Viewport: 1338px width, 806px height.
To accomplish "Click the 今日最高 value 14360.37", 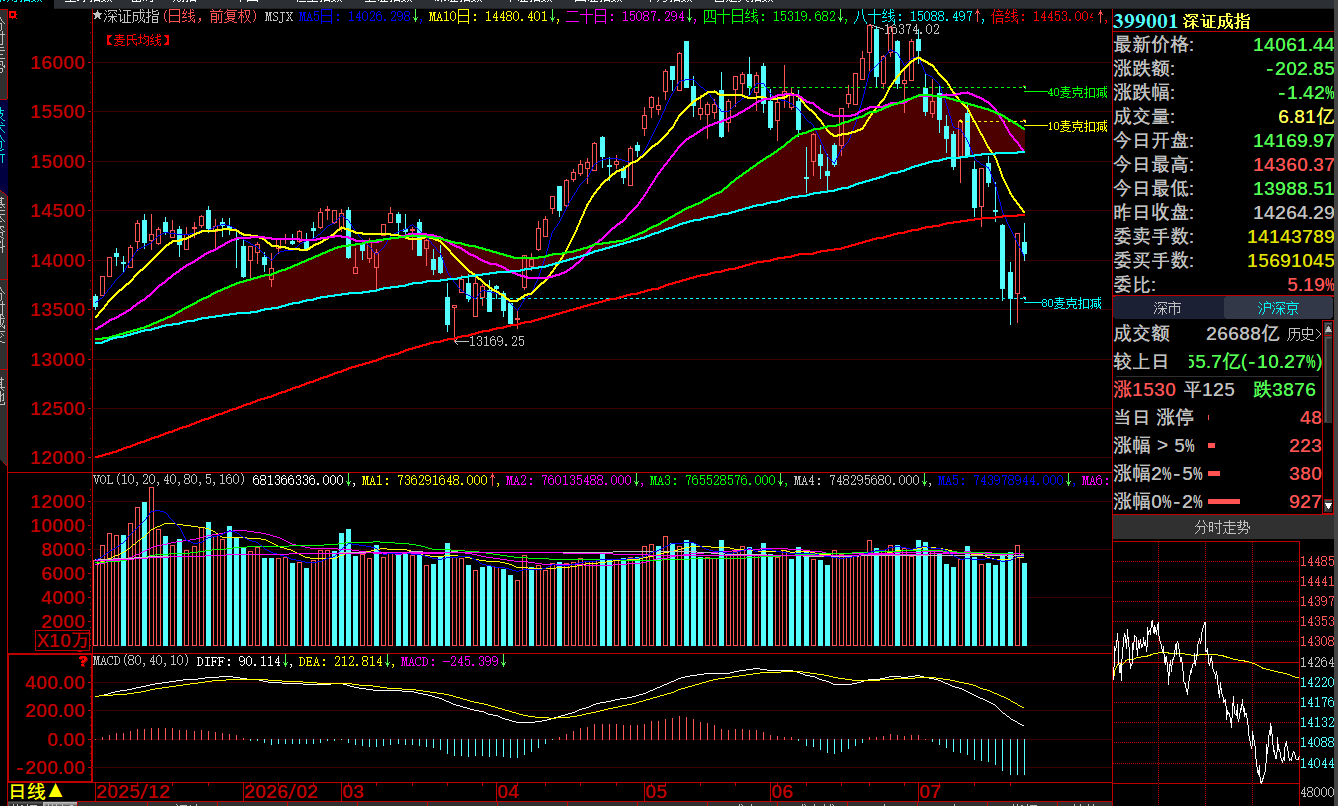I will pos(1293,165).
